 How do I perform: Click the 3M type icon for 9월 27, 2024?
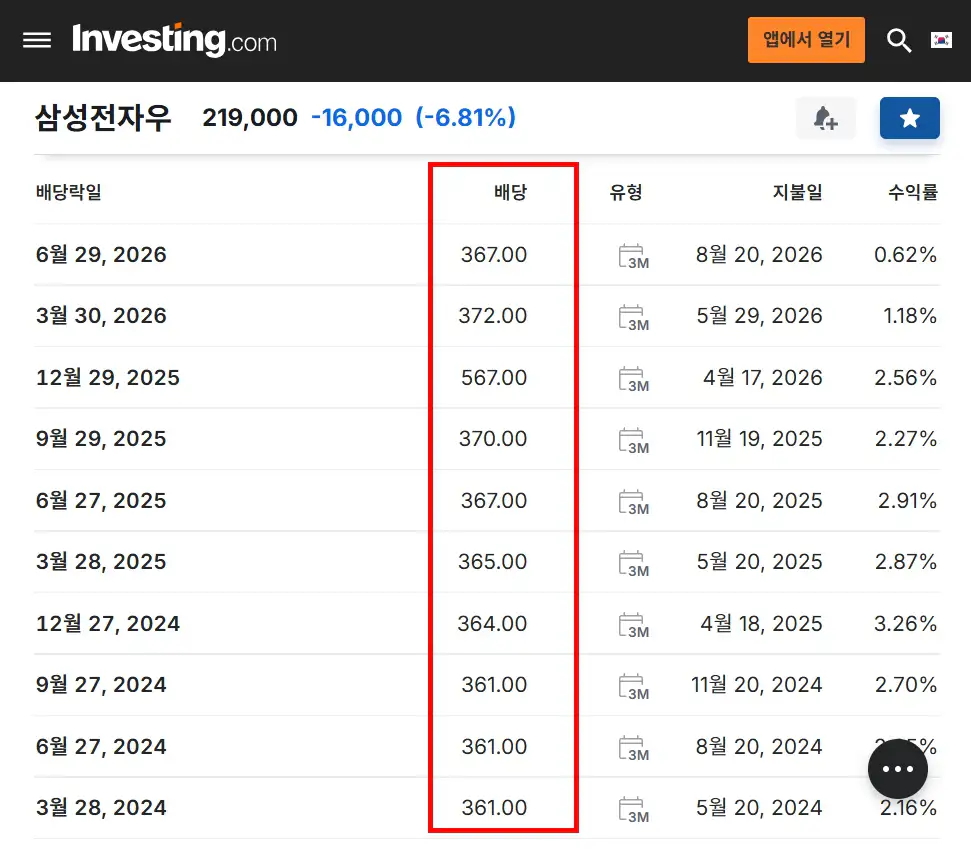coord(634,686)
